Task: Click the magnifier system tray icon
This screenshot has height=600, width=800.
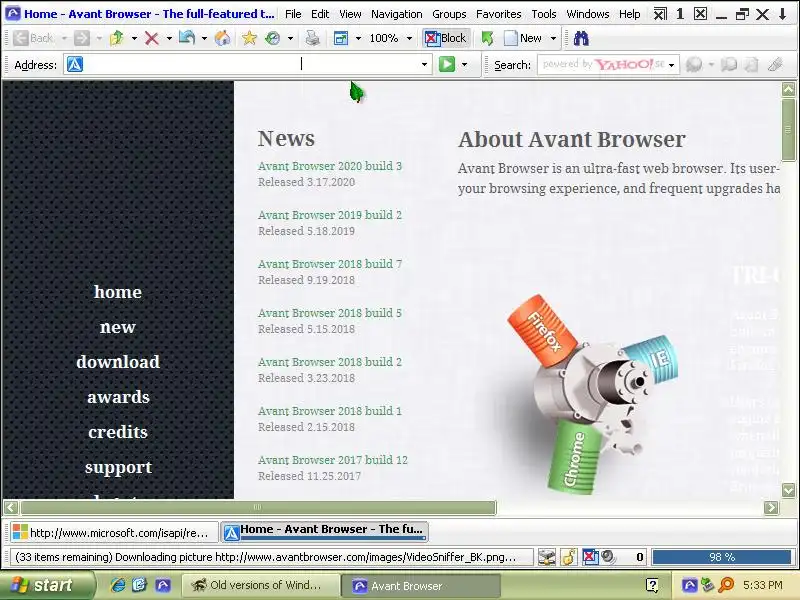Action: 726,585
